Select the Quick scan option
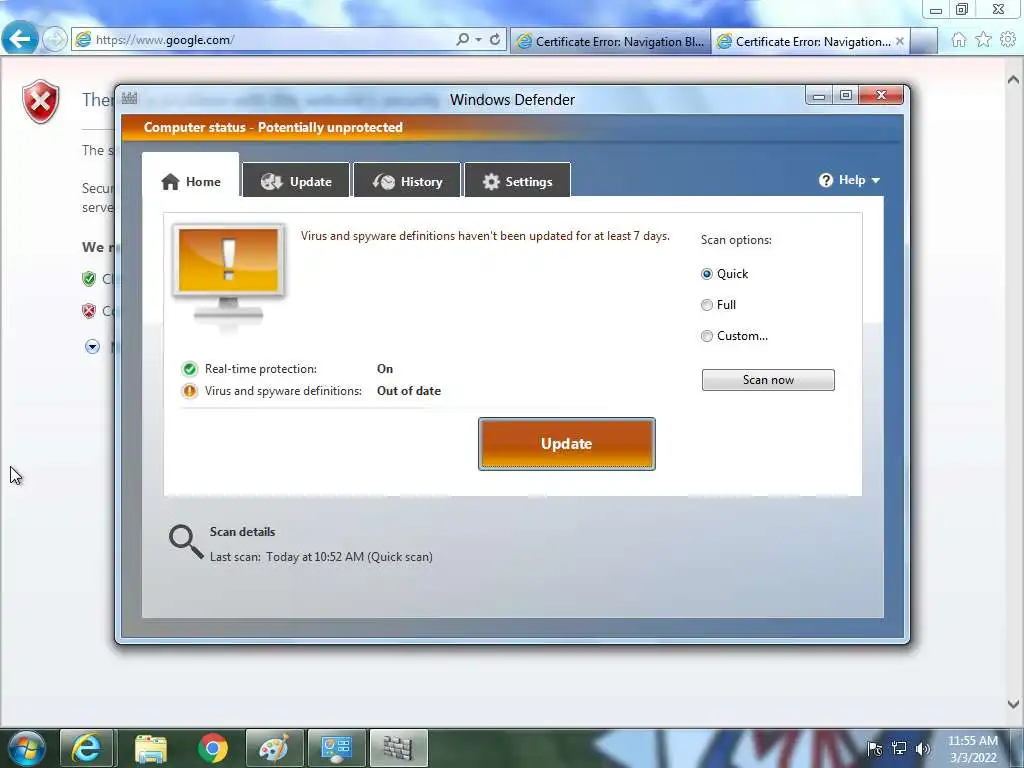The width and height of the screenshot is (1024, 768). 707,274
